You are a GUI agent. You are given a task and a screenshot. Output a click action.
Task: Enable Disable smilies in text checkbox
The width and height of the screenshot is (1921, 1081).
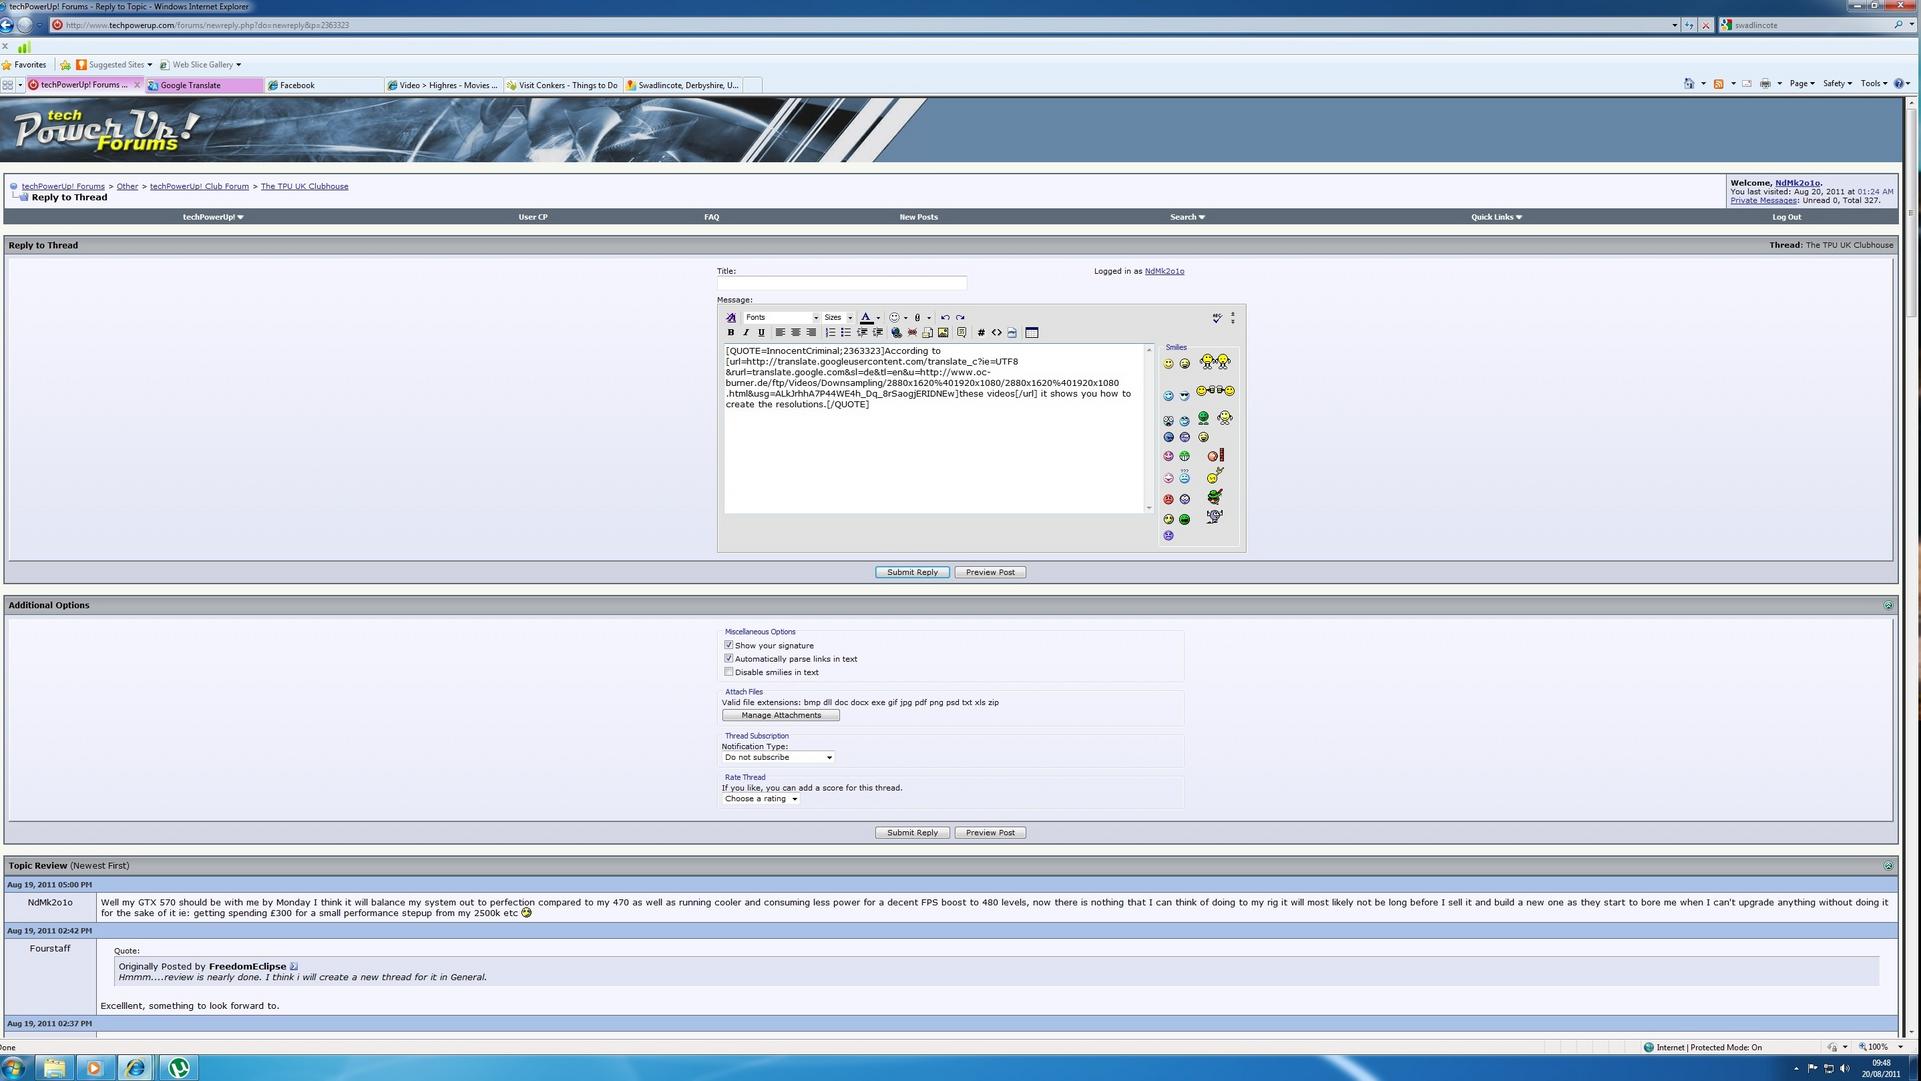(x=729, y=672)
